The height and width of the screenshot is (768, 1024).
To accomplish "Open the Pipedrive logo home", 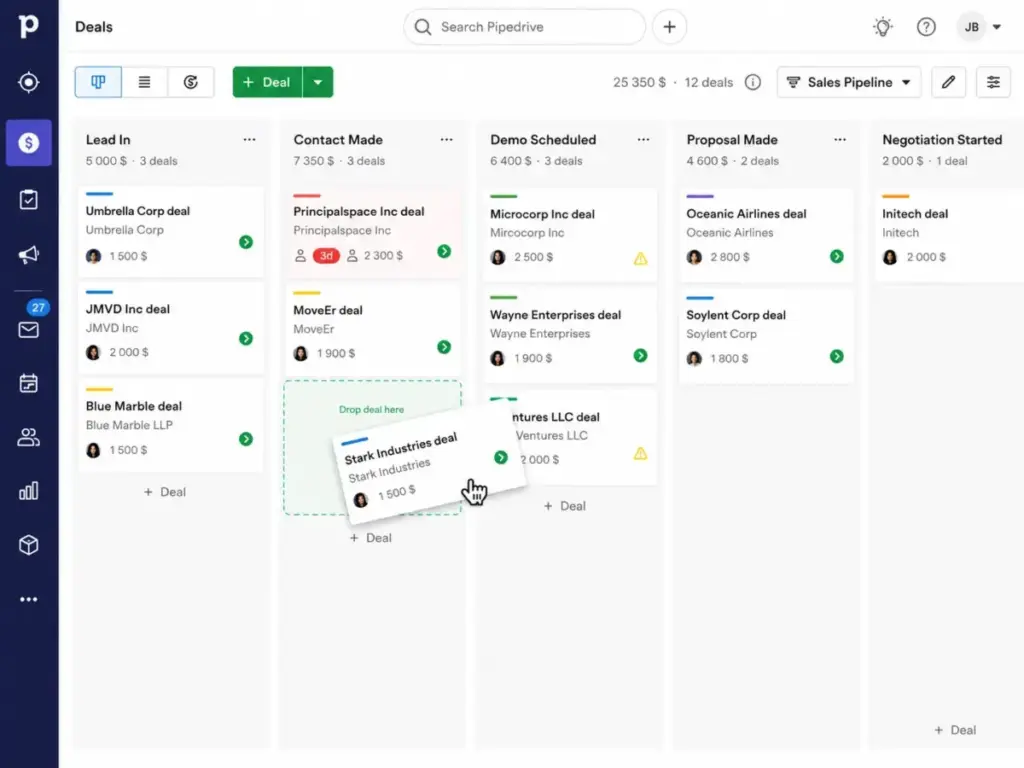I will [28, 26].
